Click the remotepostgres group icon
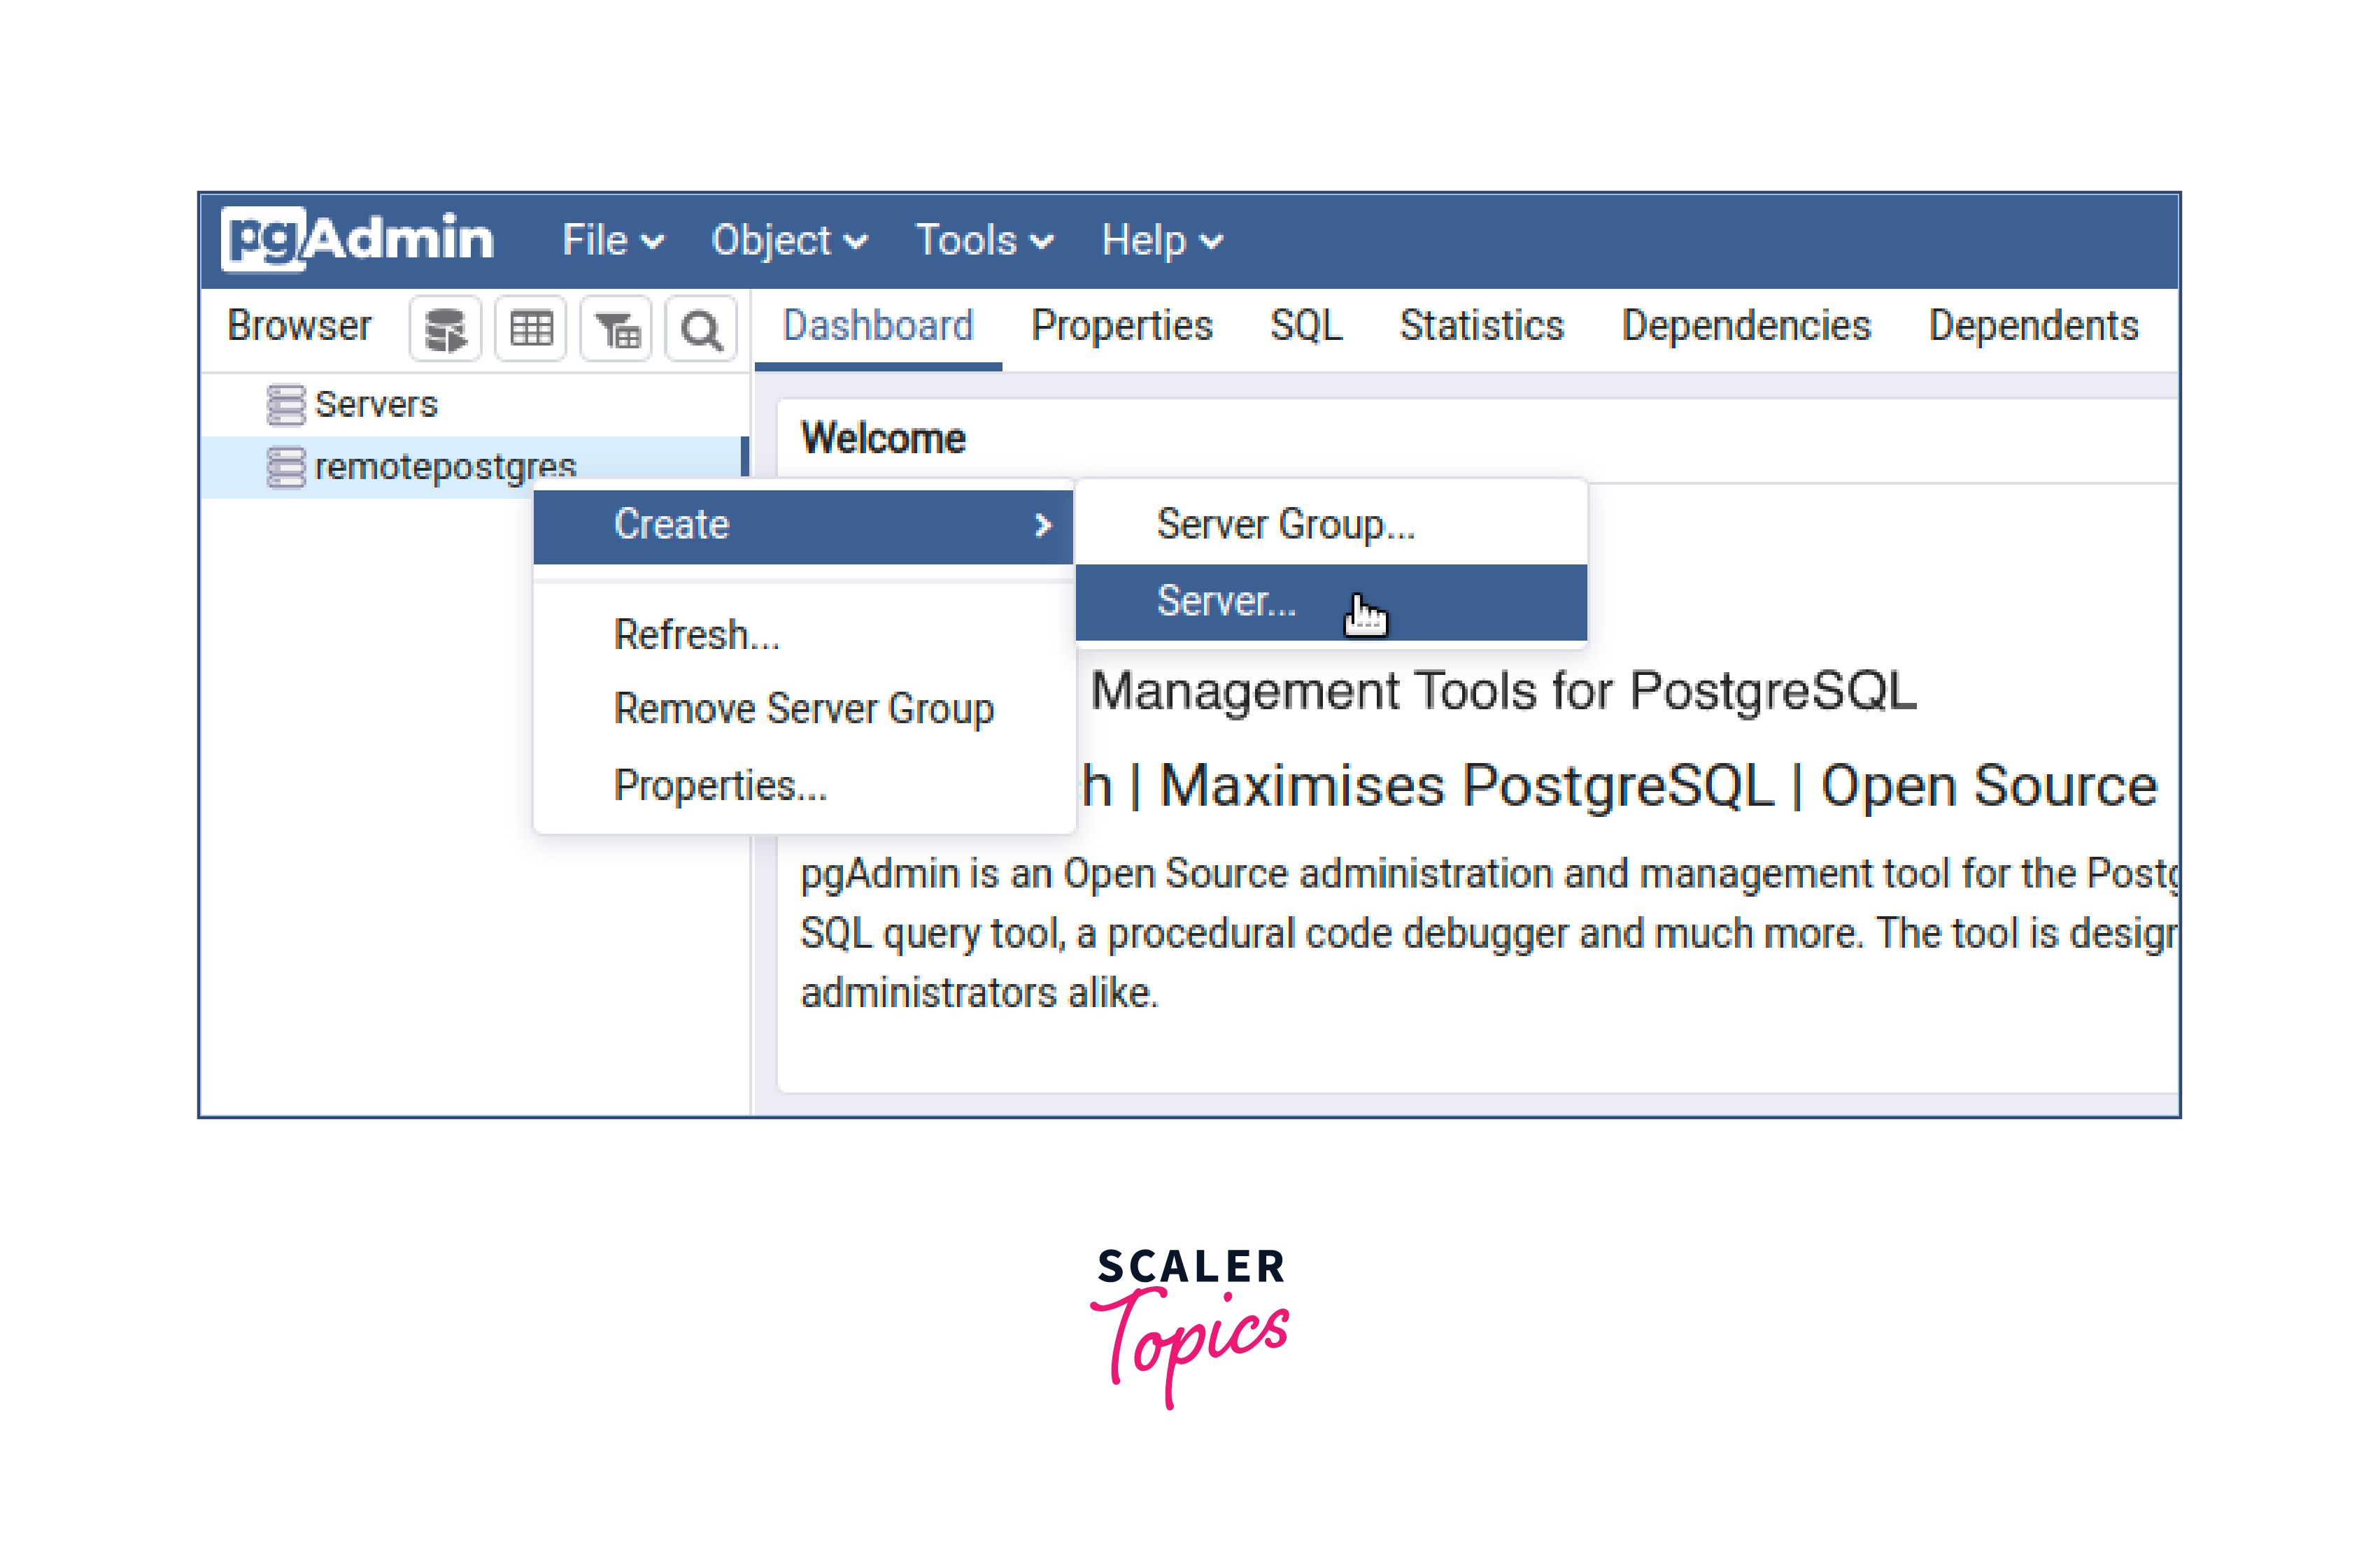The width and height of the screenshot is (2380, 1545). (286, 467)
